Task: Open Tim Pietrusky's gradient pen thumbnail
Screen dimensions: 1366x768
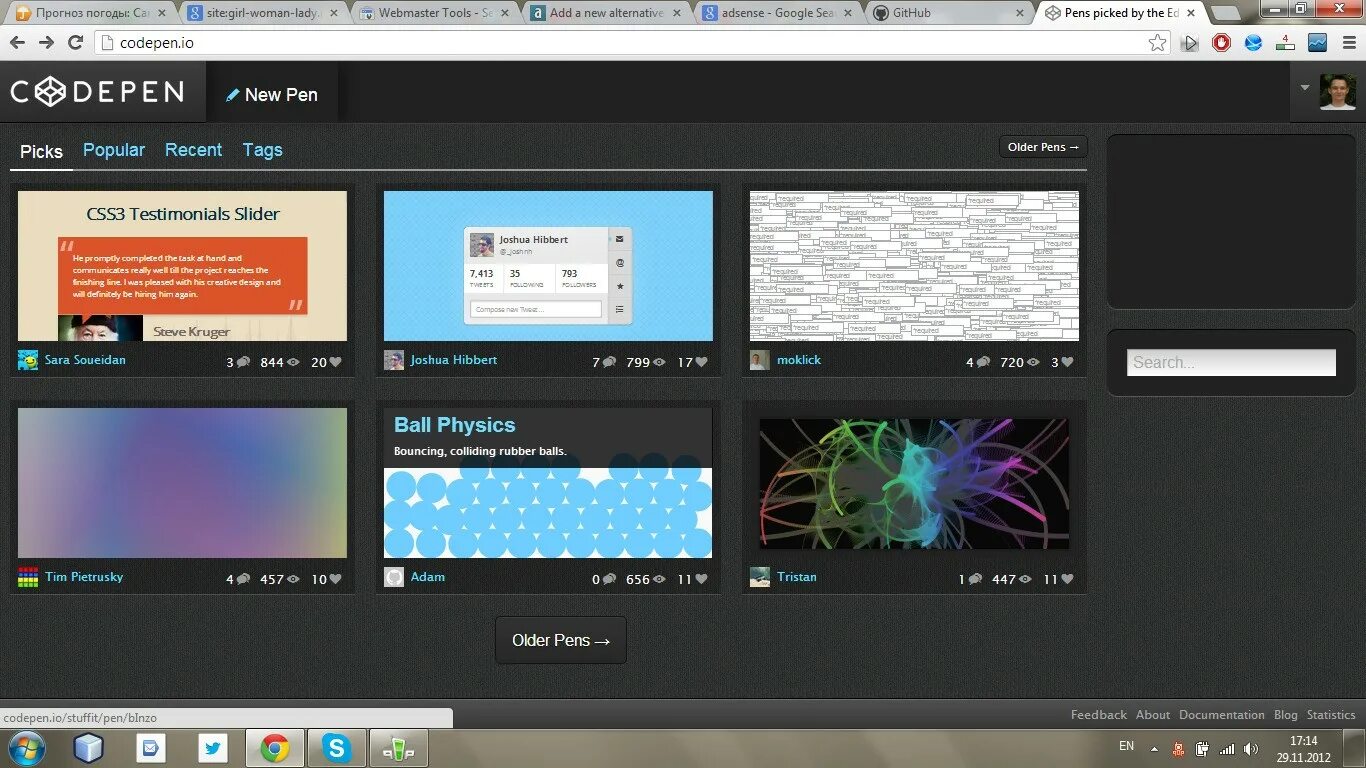Action: (x=182, y=483)
